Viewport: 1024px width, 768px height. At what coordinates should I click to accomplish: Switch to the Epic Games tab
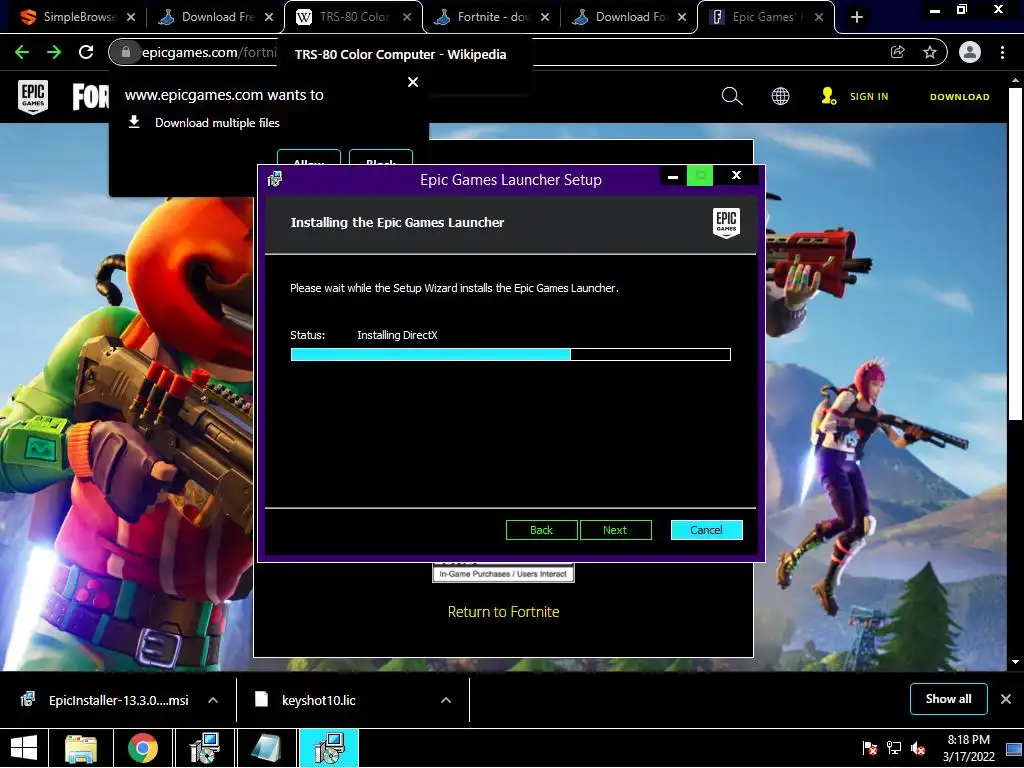coord(766,17)
